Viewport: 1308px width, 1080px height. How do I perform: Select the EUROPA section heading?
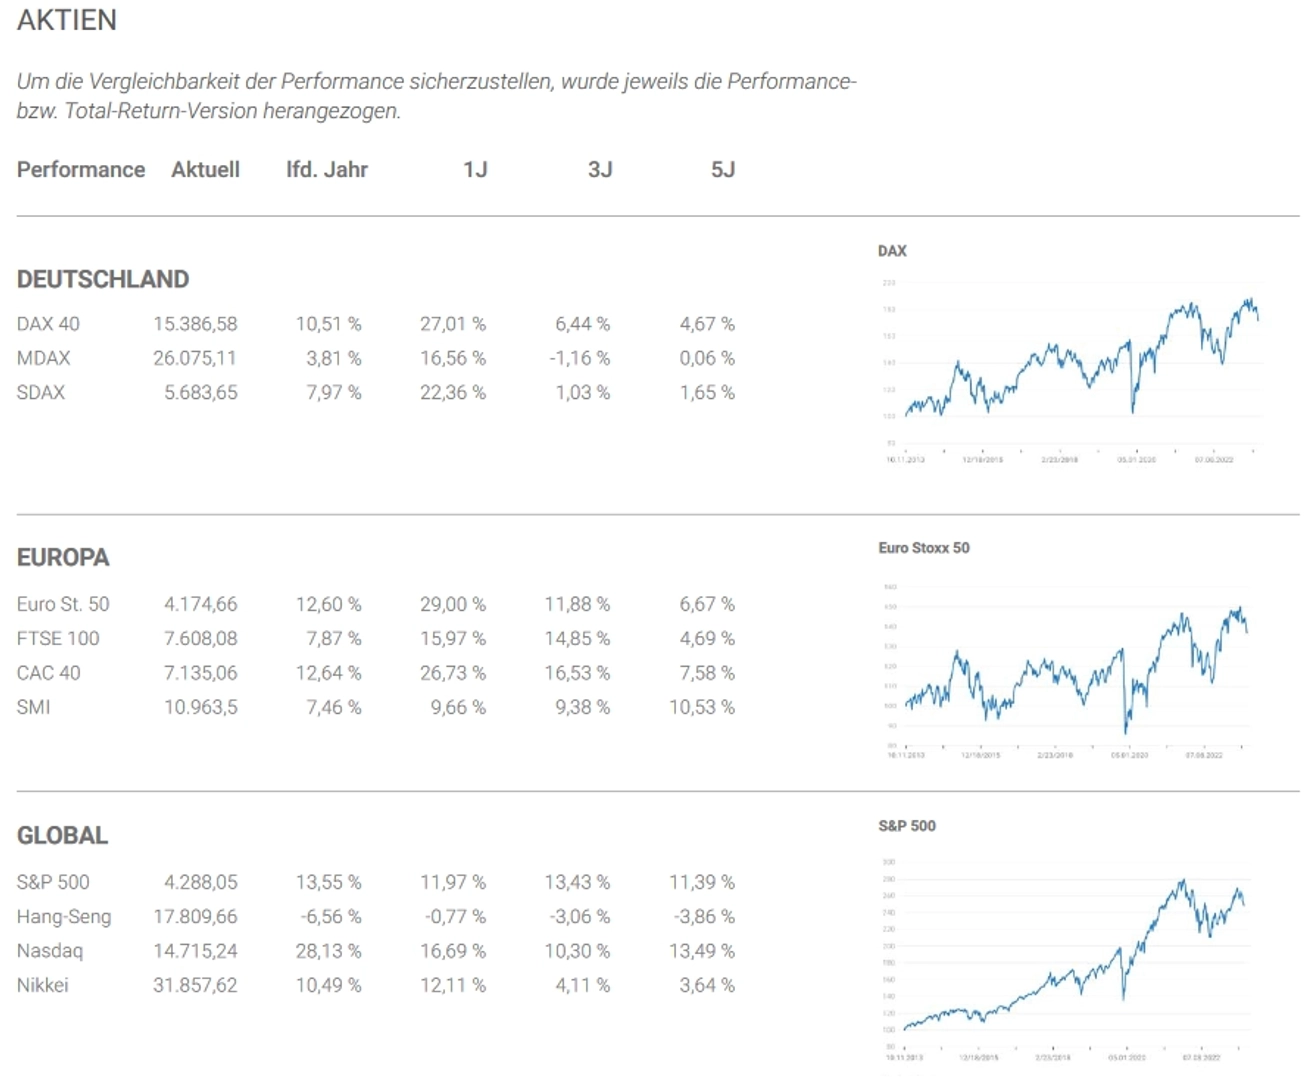tap(63, 557)
